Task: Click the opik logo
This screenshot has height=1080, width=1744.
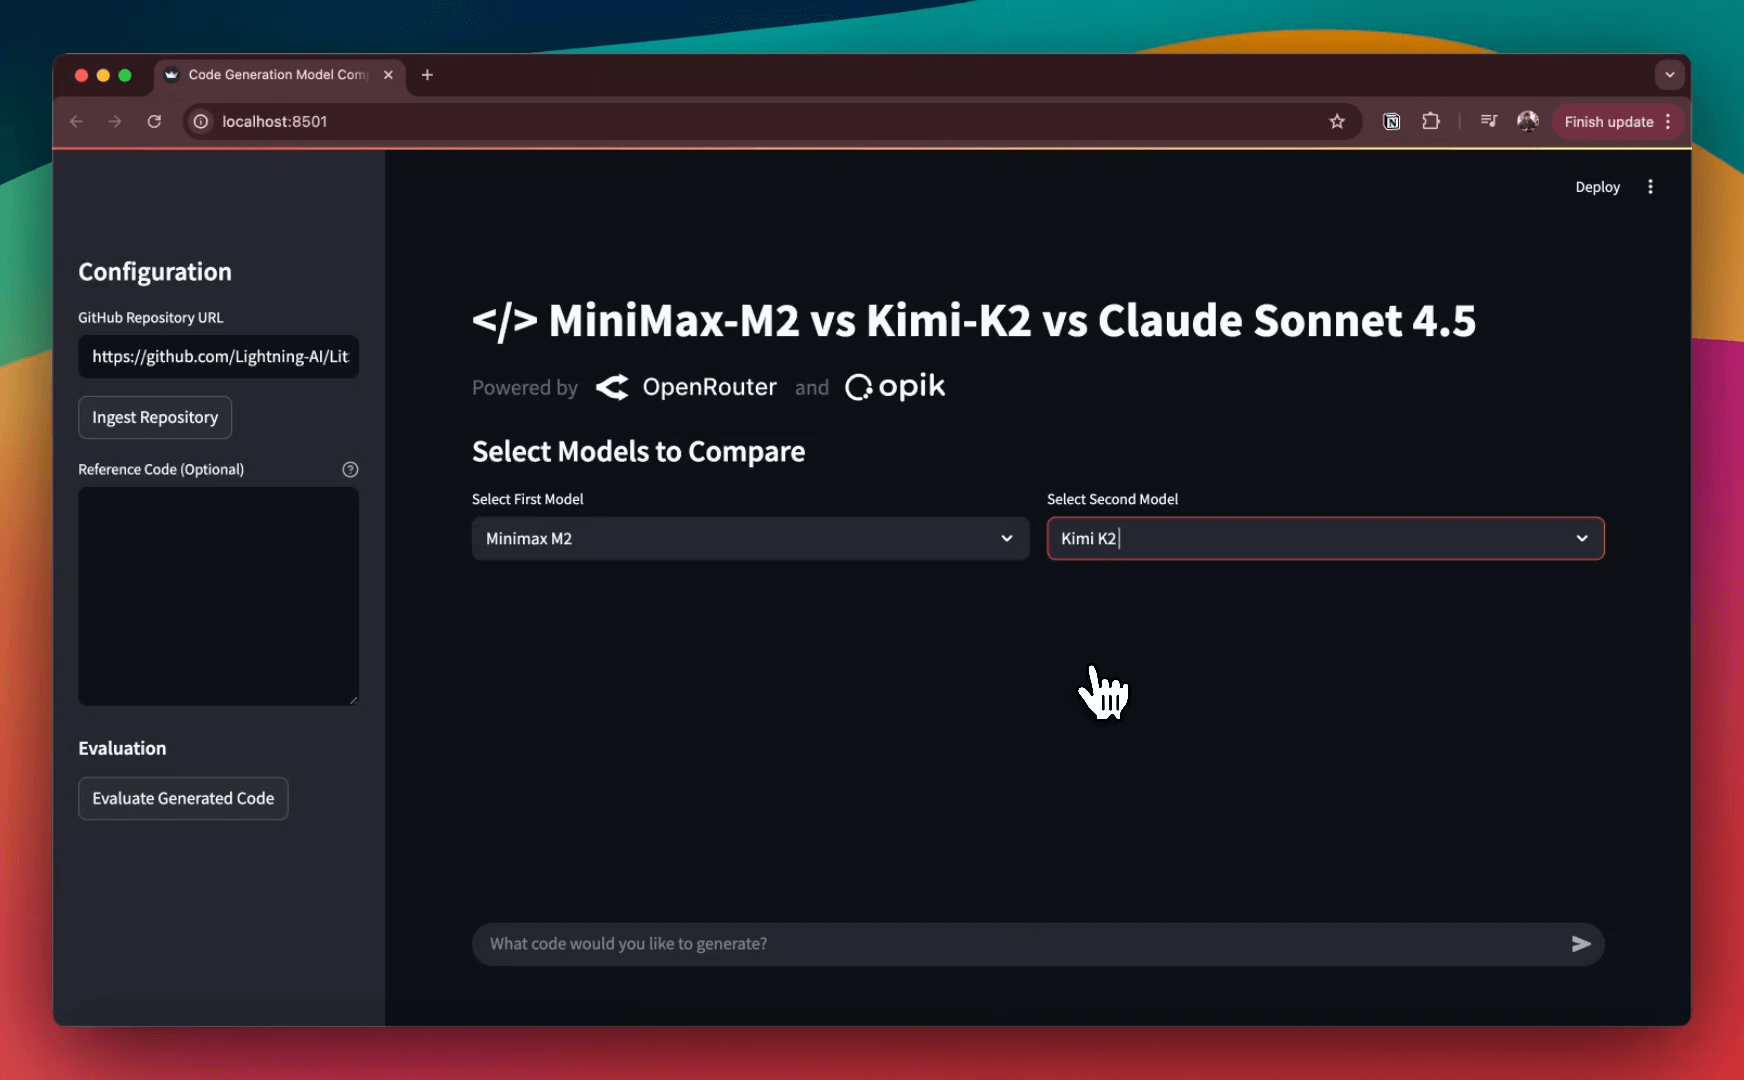Action: (895, 387)
